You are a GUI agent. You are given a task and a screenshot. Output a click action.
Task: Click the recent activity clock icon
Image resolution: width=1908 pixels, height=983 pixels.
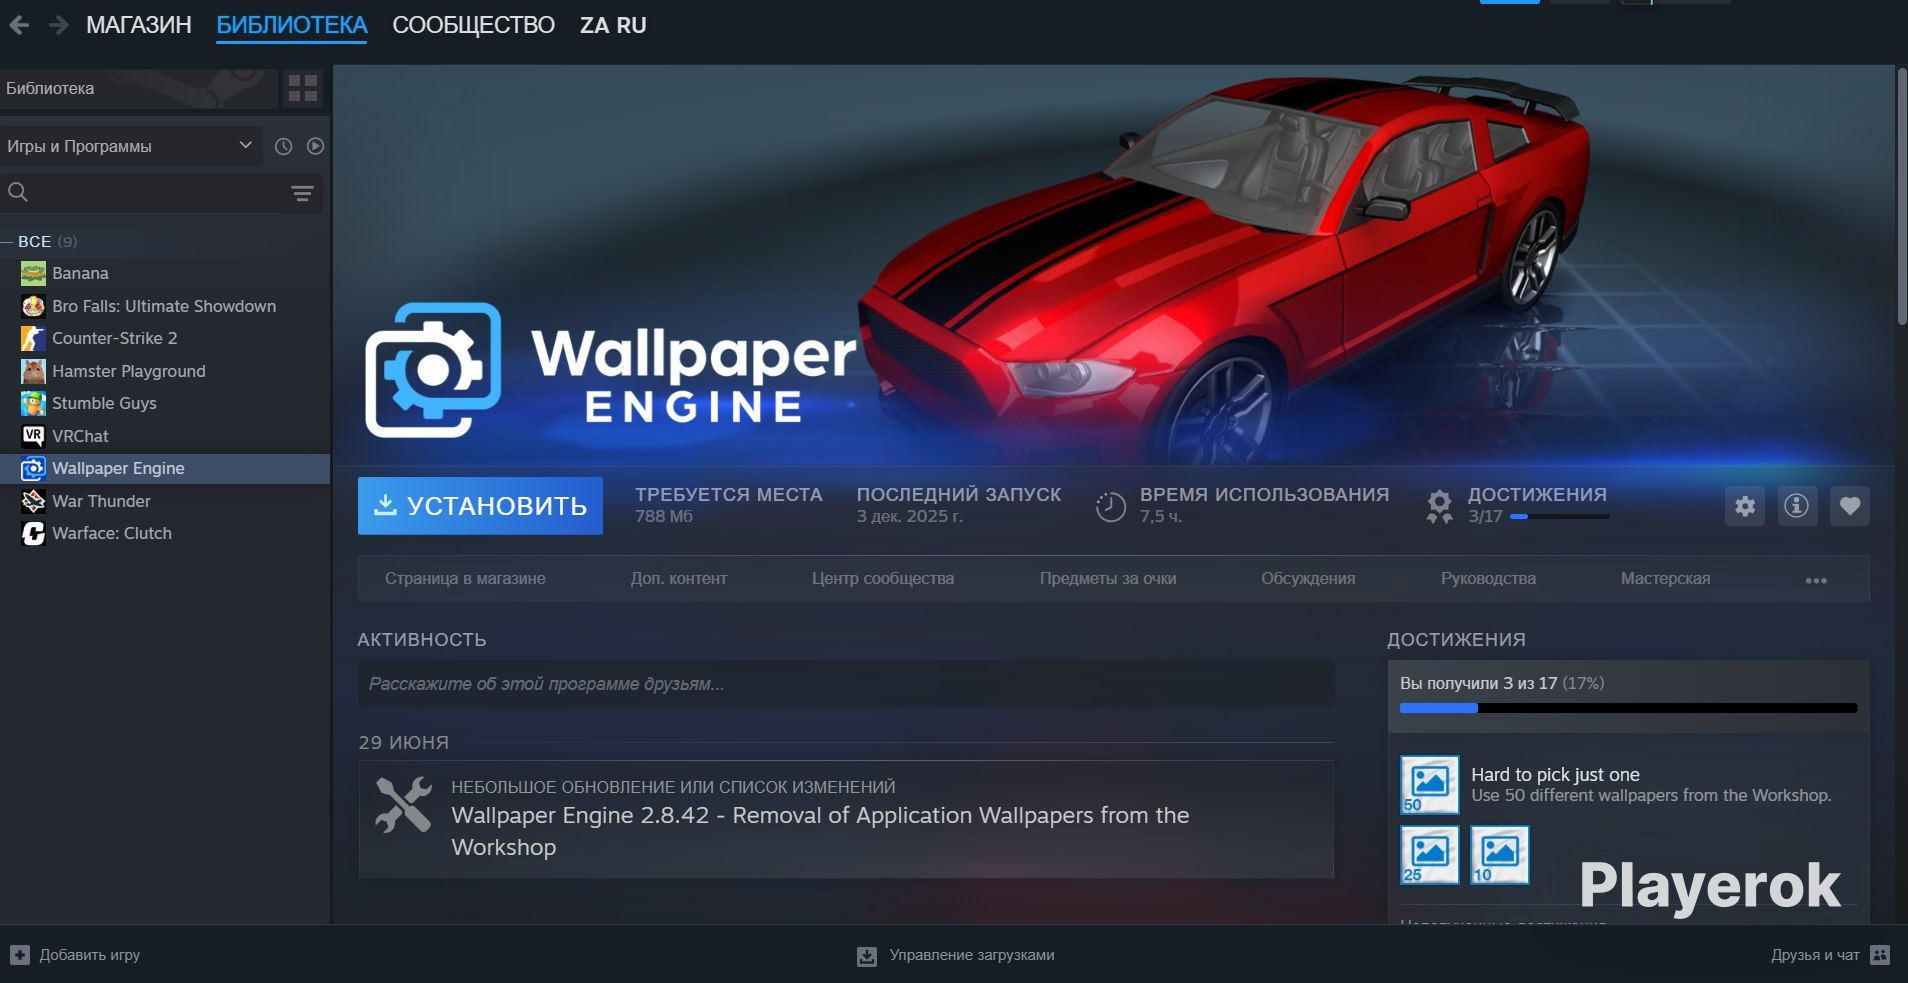point(284,146)
